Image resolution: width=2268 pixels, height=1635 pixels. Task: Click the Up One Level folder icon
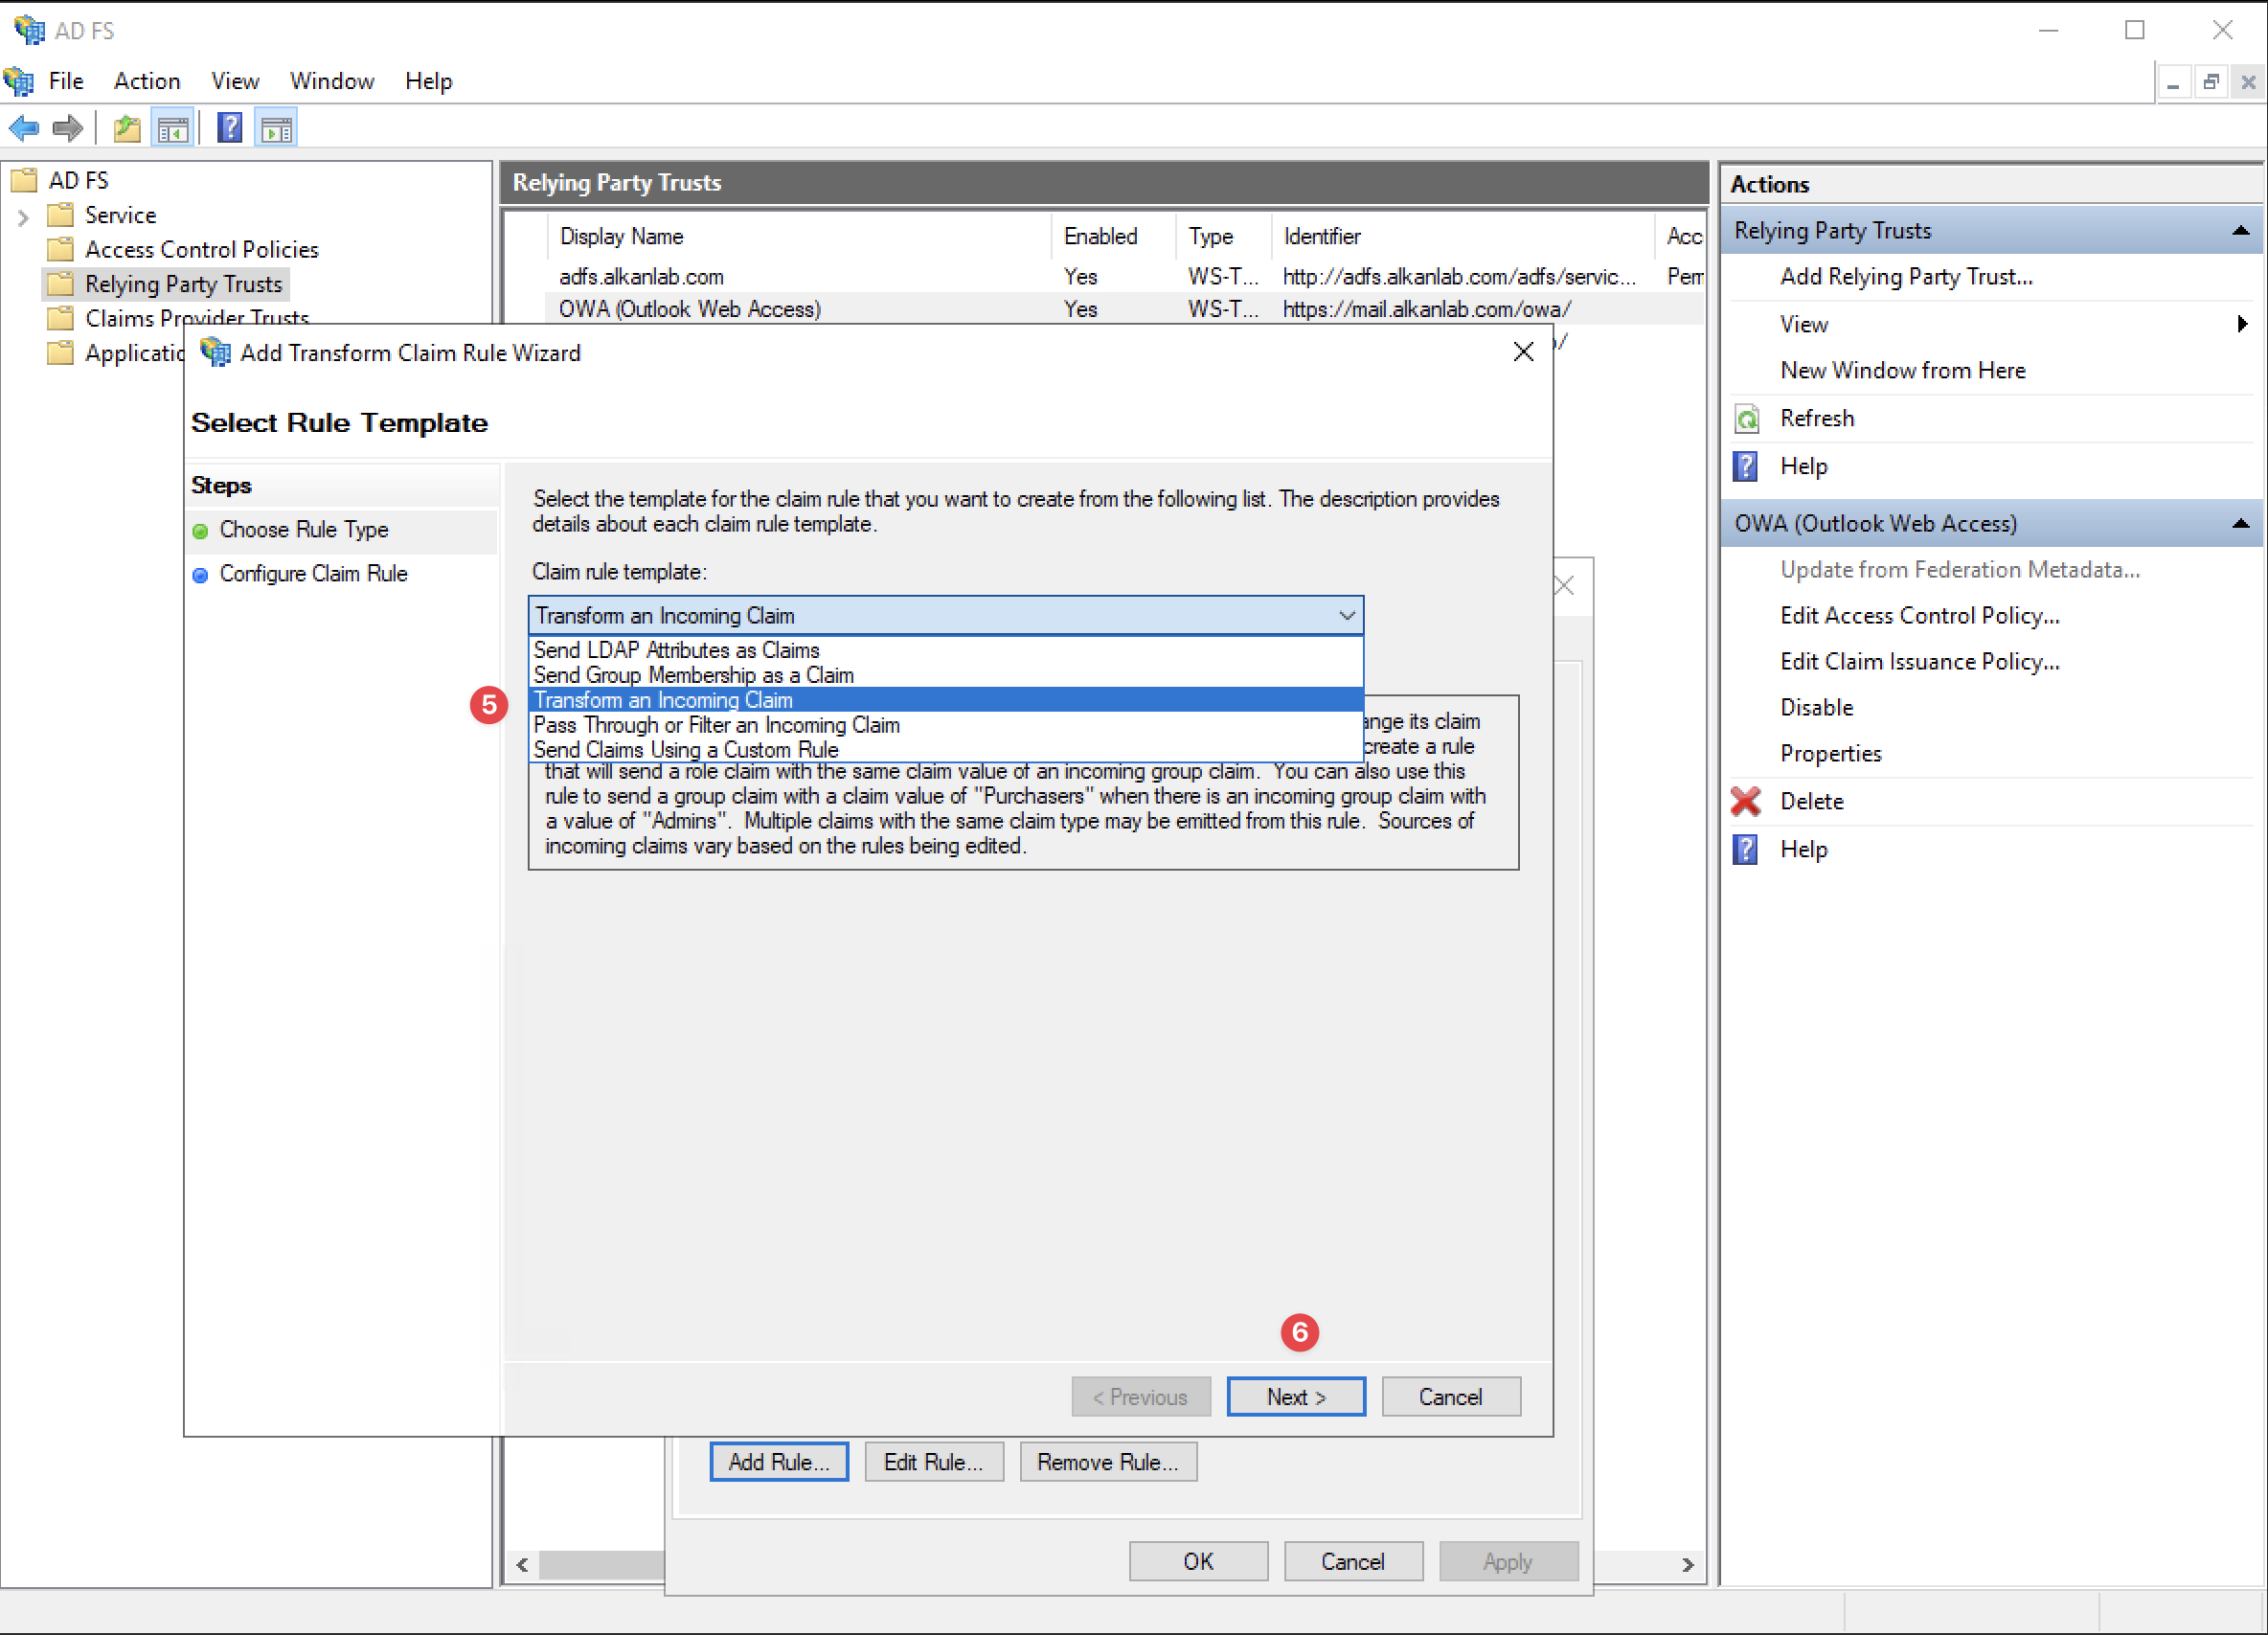pos(127,128)
